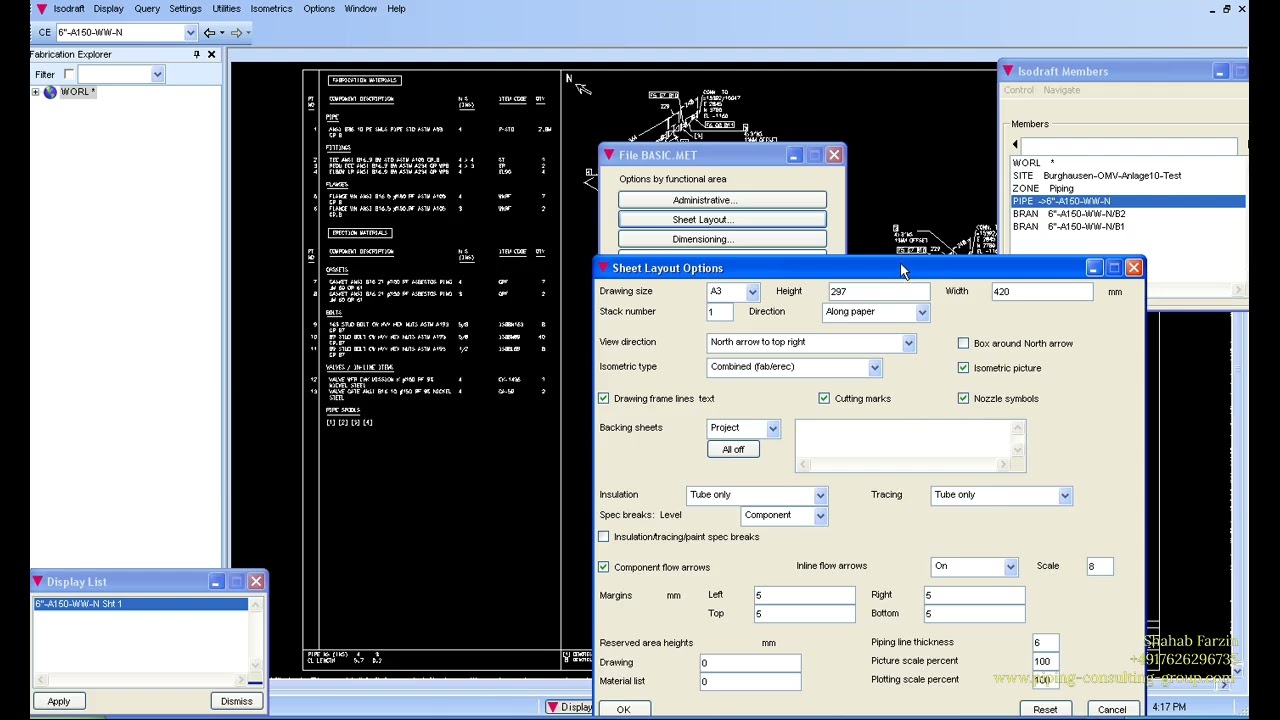This screenshot has height=720, width=1280.
Task: Close the File BASIC.MET window
Action: pyautogui.click(x=834, y=155)
